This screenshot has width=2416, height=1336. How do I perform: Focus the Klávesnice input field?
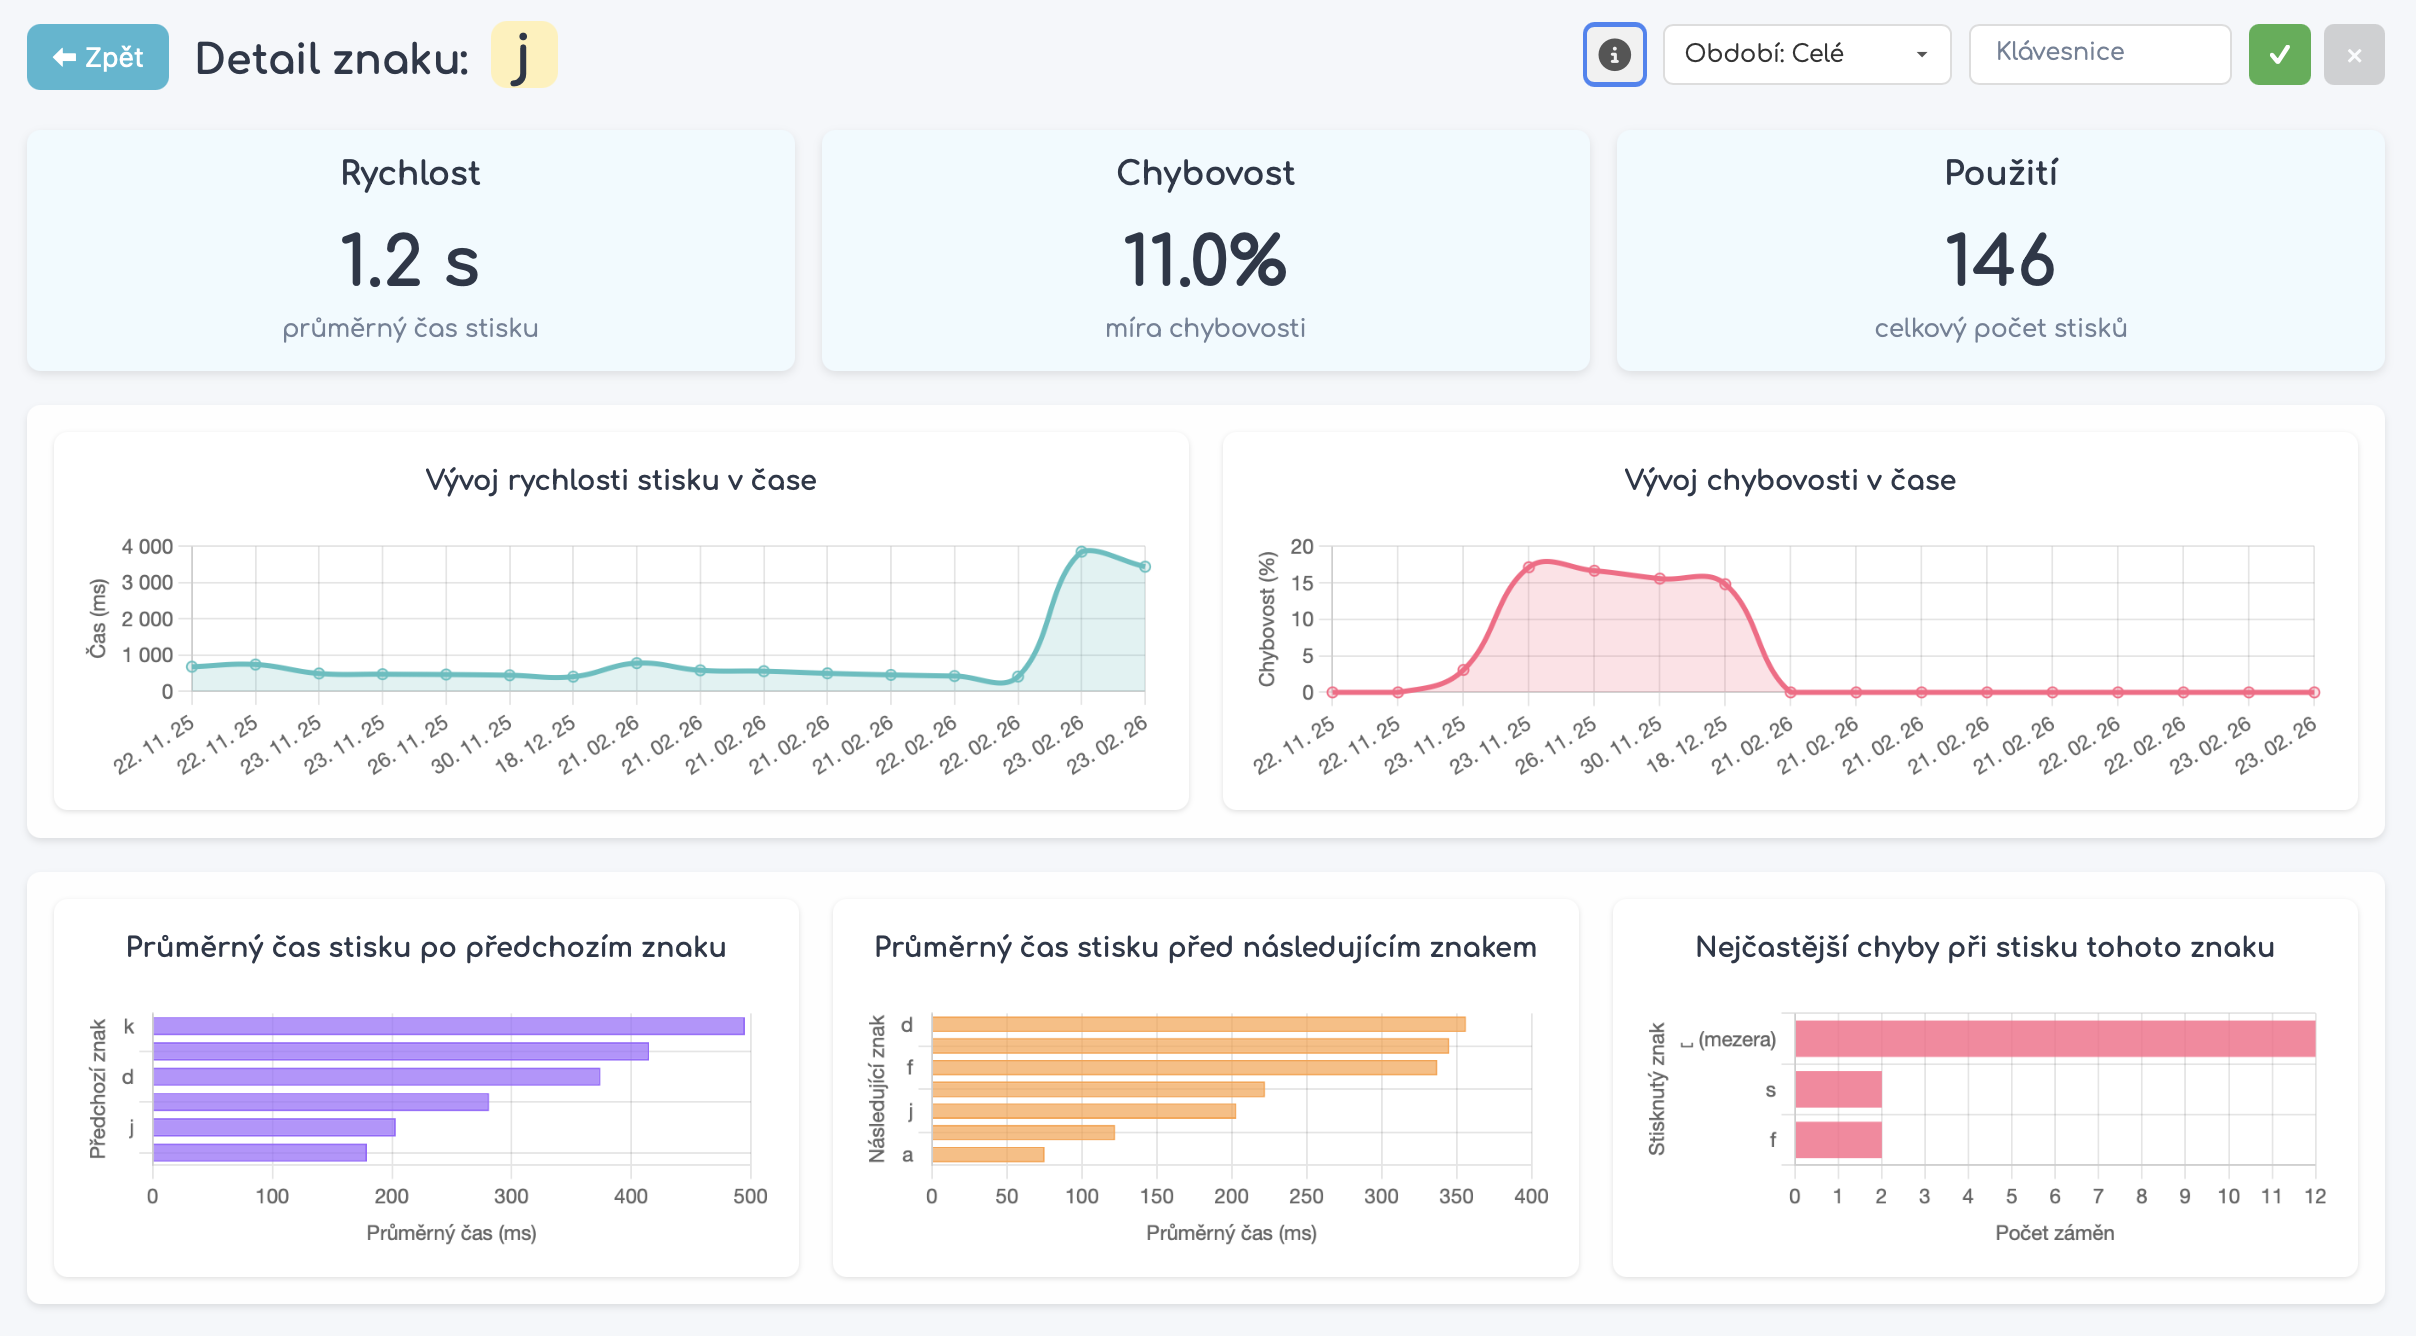tap(2099, 54)
